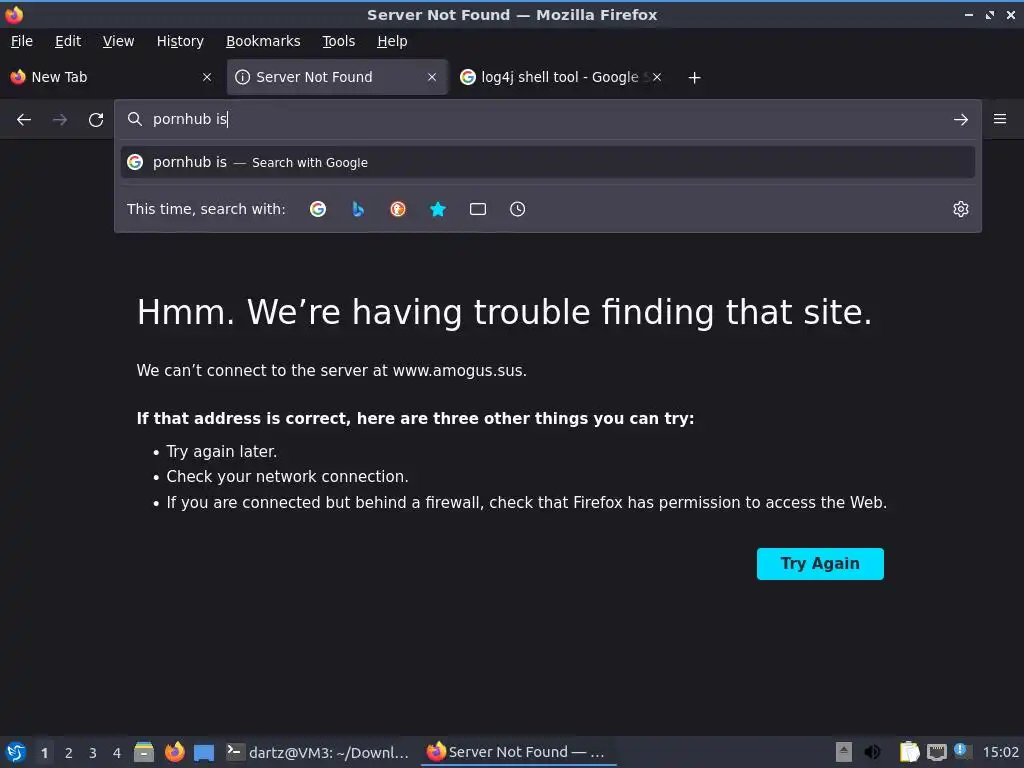Open the Help menu
Viewport: 1024px width, 768px height.
pyautogui.click(x=392, y=41)
